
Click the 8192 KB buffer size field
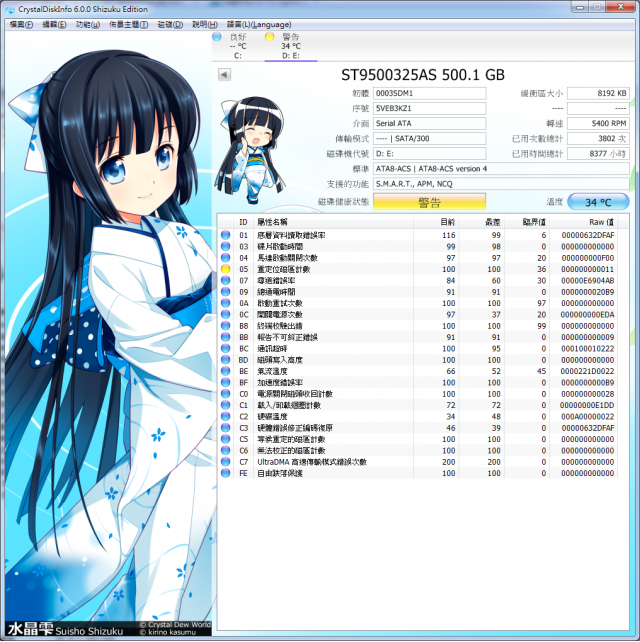click(598, 93)
